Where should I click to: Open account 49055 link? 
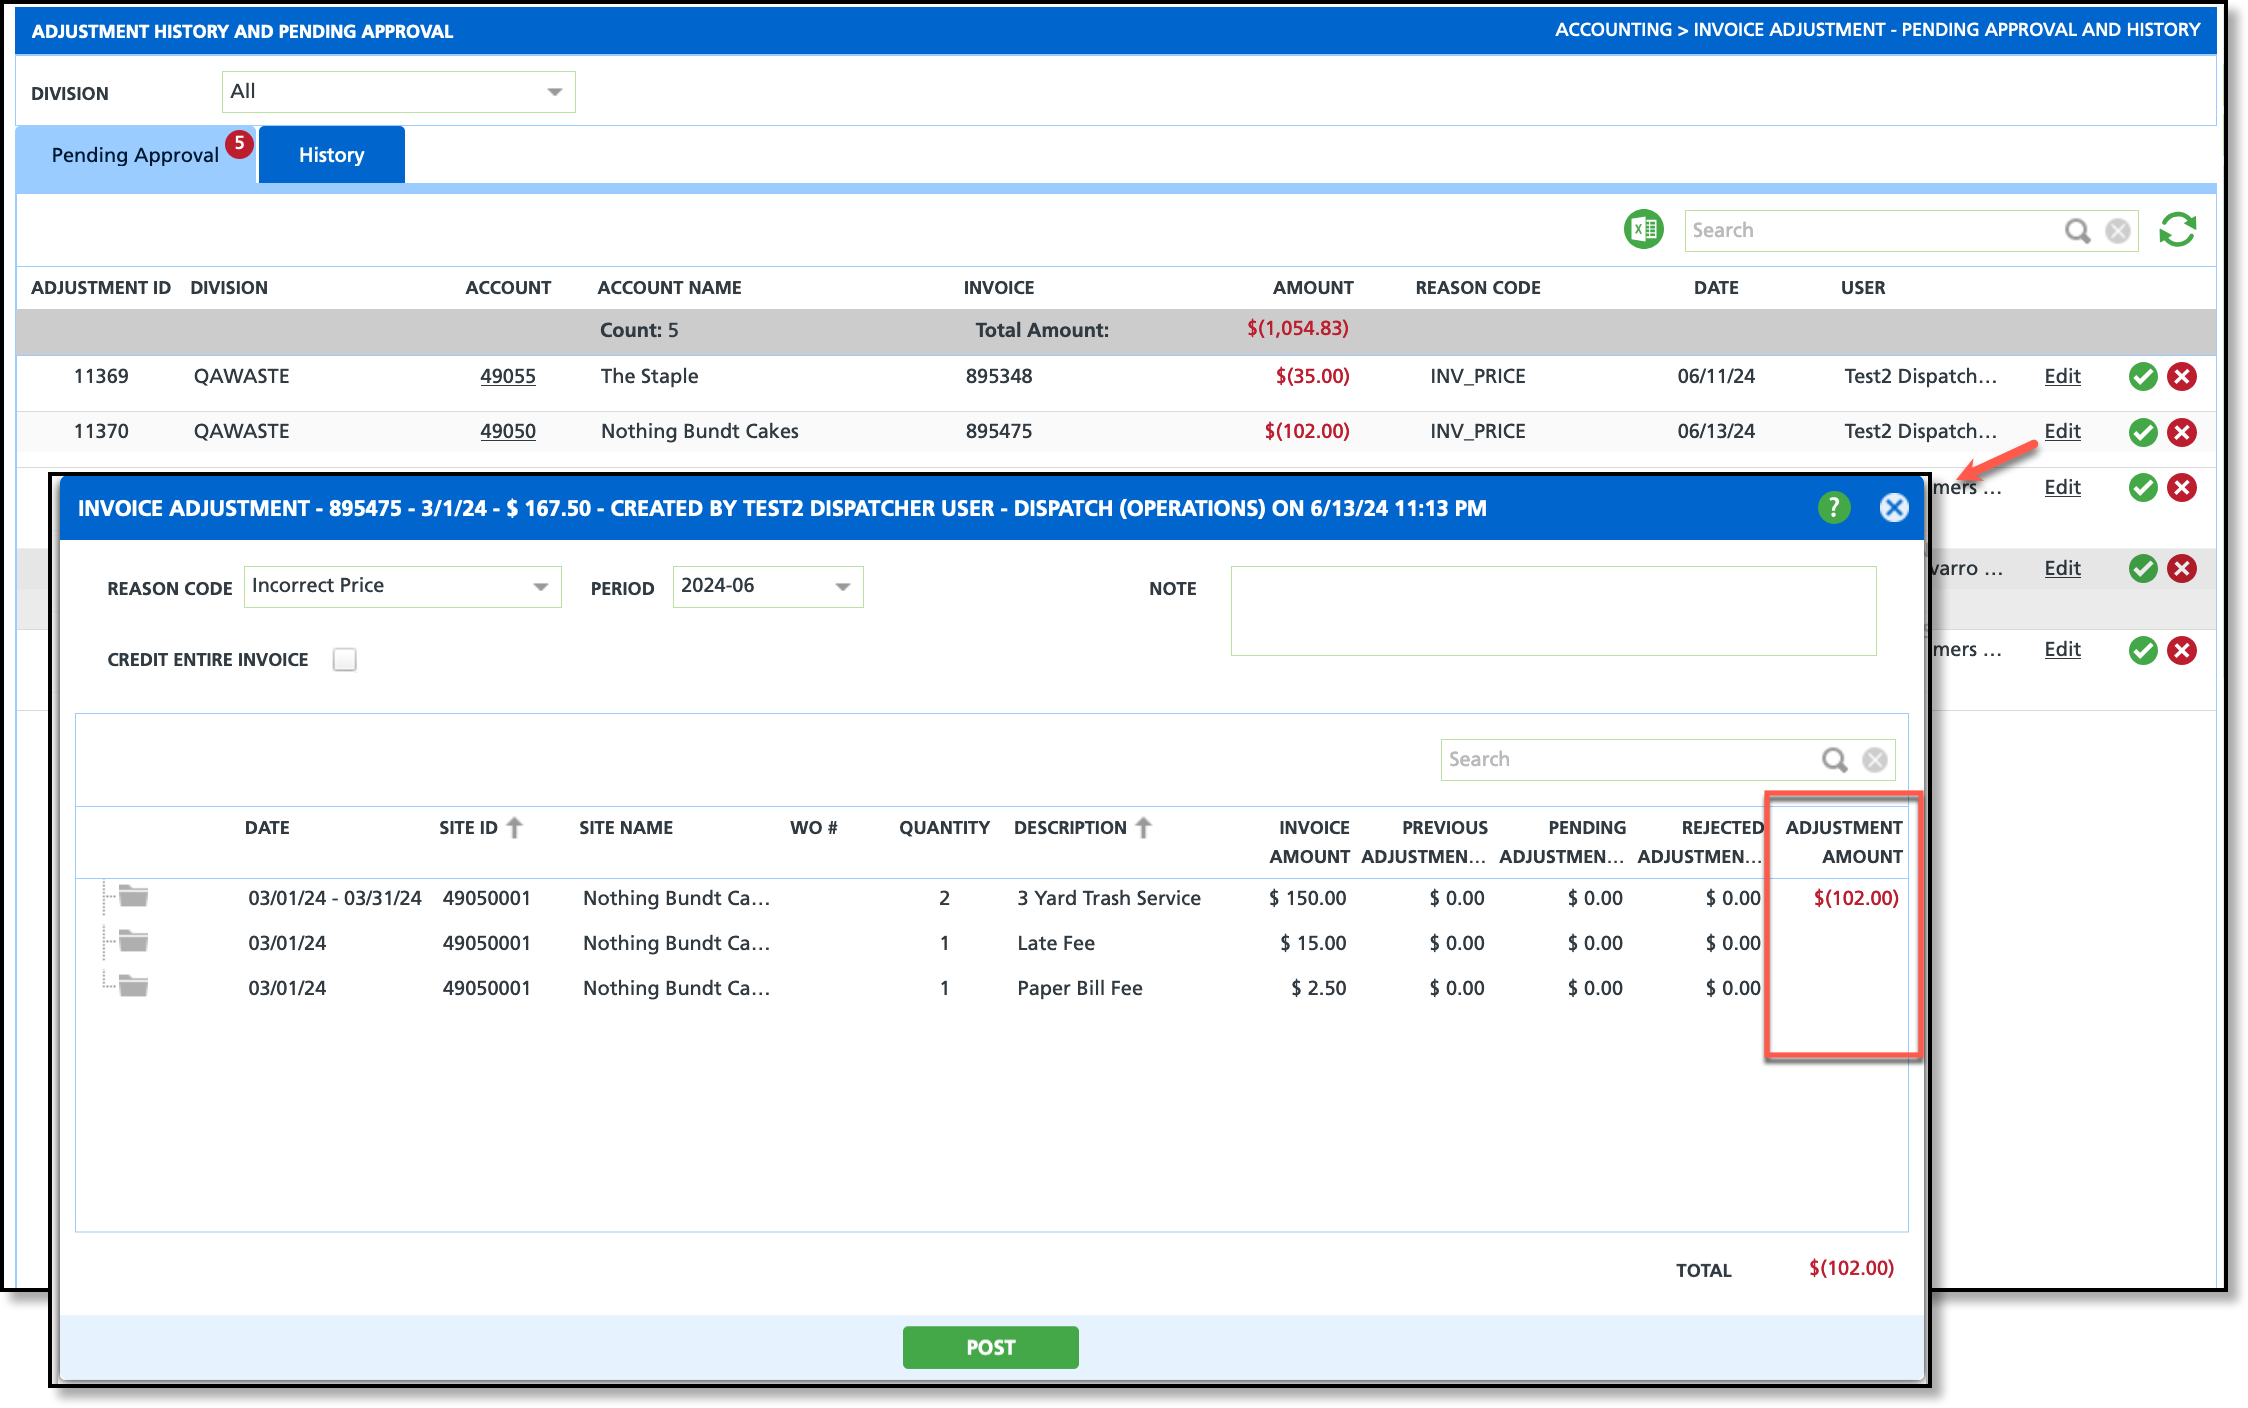(507, 377)
